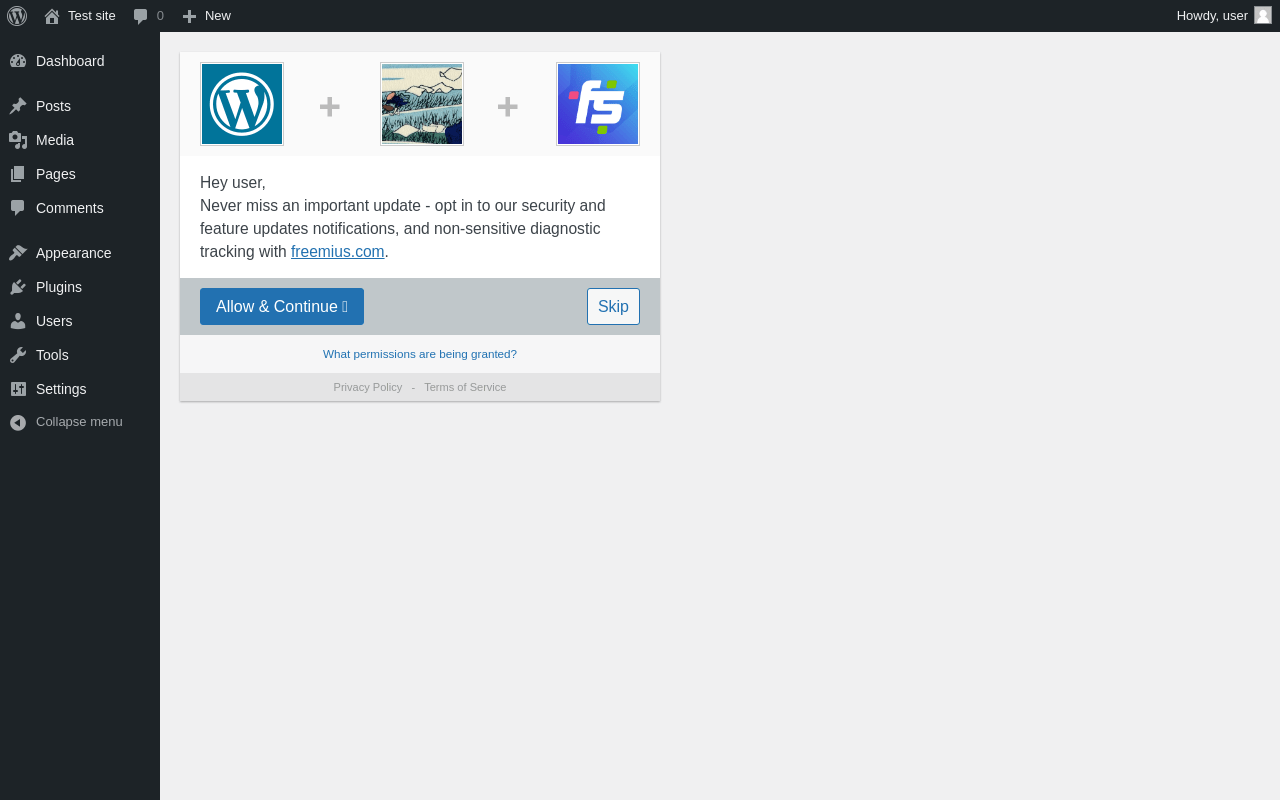Click the Posts pushpin icon

pyautogui.click(x=18, y=106)
